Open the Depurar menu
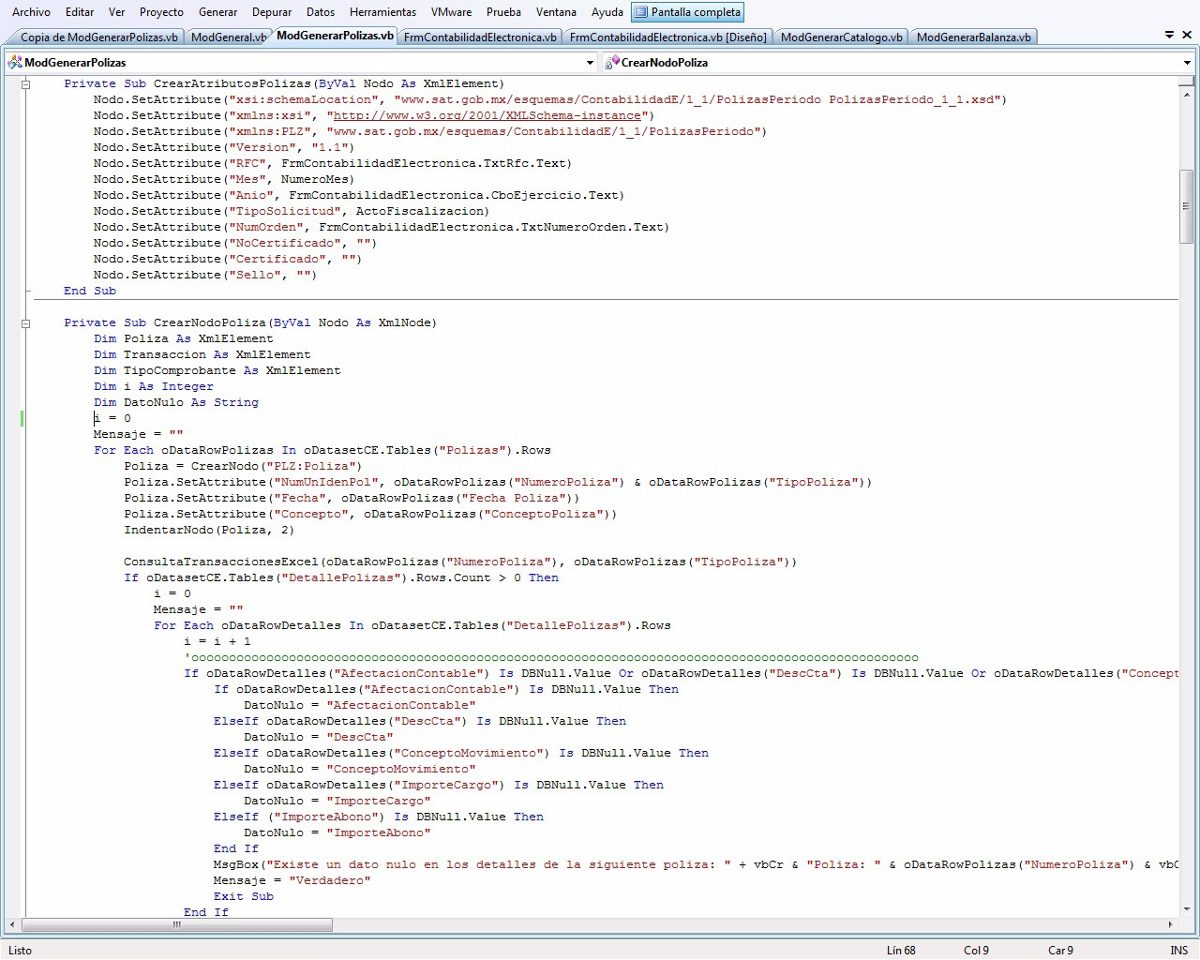 (272, 12)
